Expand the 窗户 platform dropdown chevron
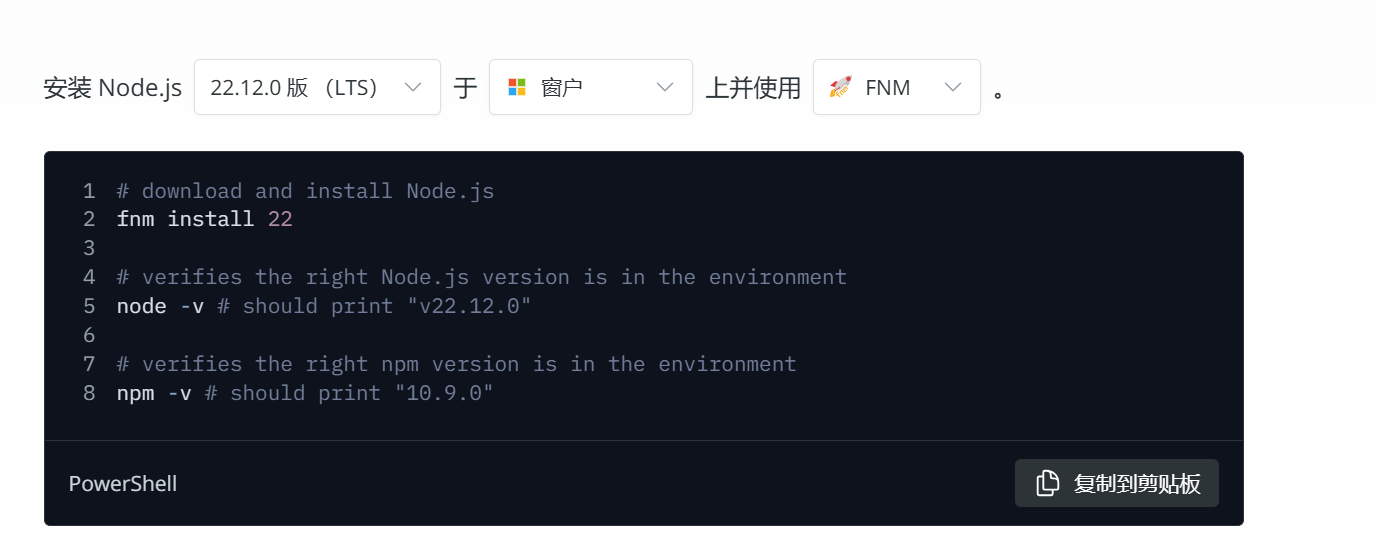This screenshot has width=1377, height=536. pos(665,87)
